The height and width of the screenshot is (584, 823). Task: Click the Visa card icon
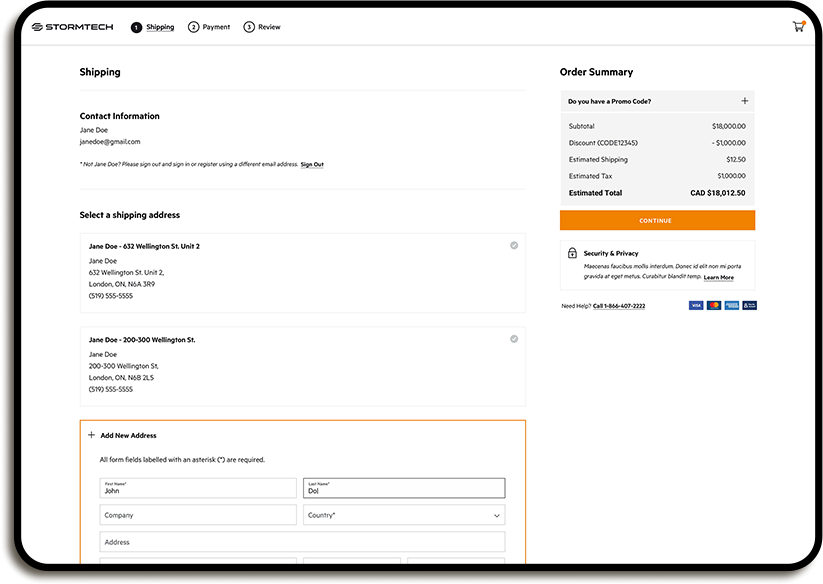tap(696, 305)
